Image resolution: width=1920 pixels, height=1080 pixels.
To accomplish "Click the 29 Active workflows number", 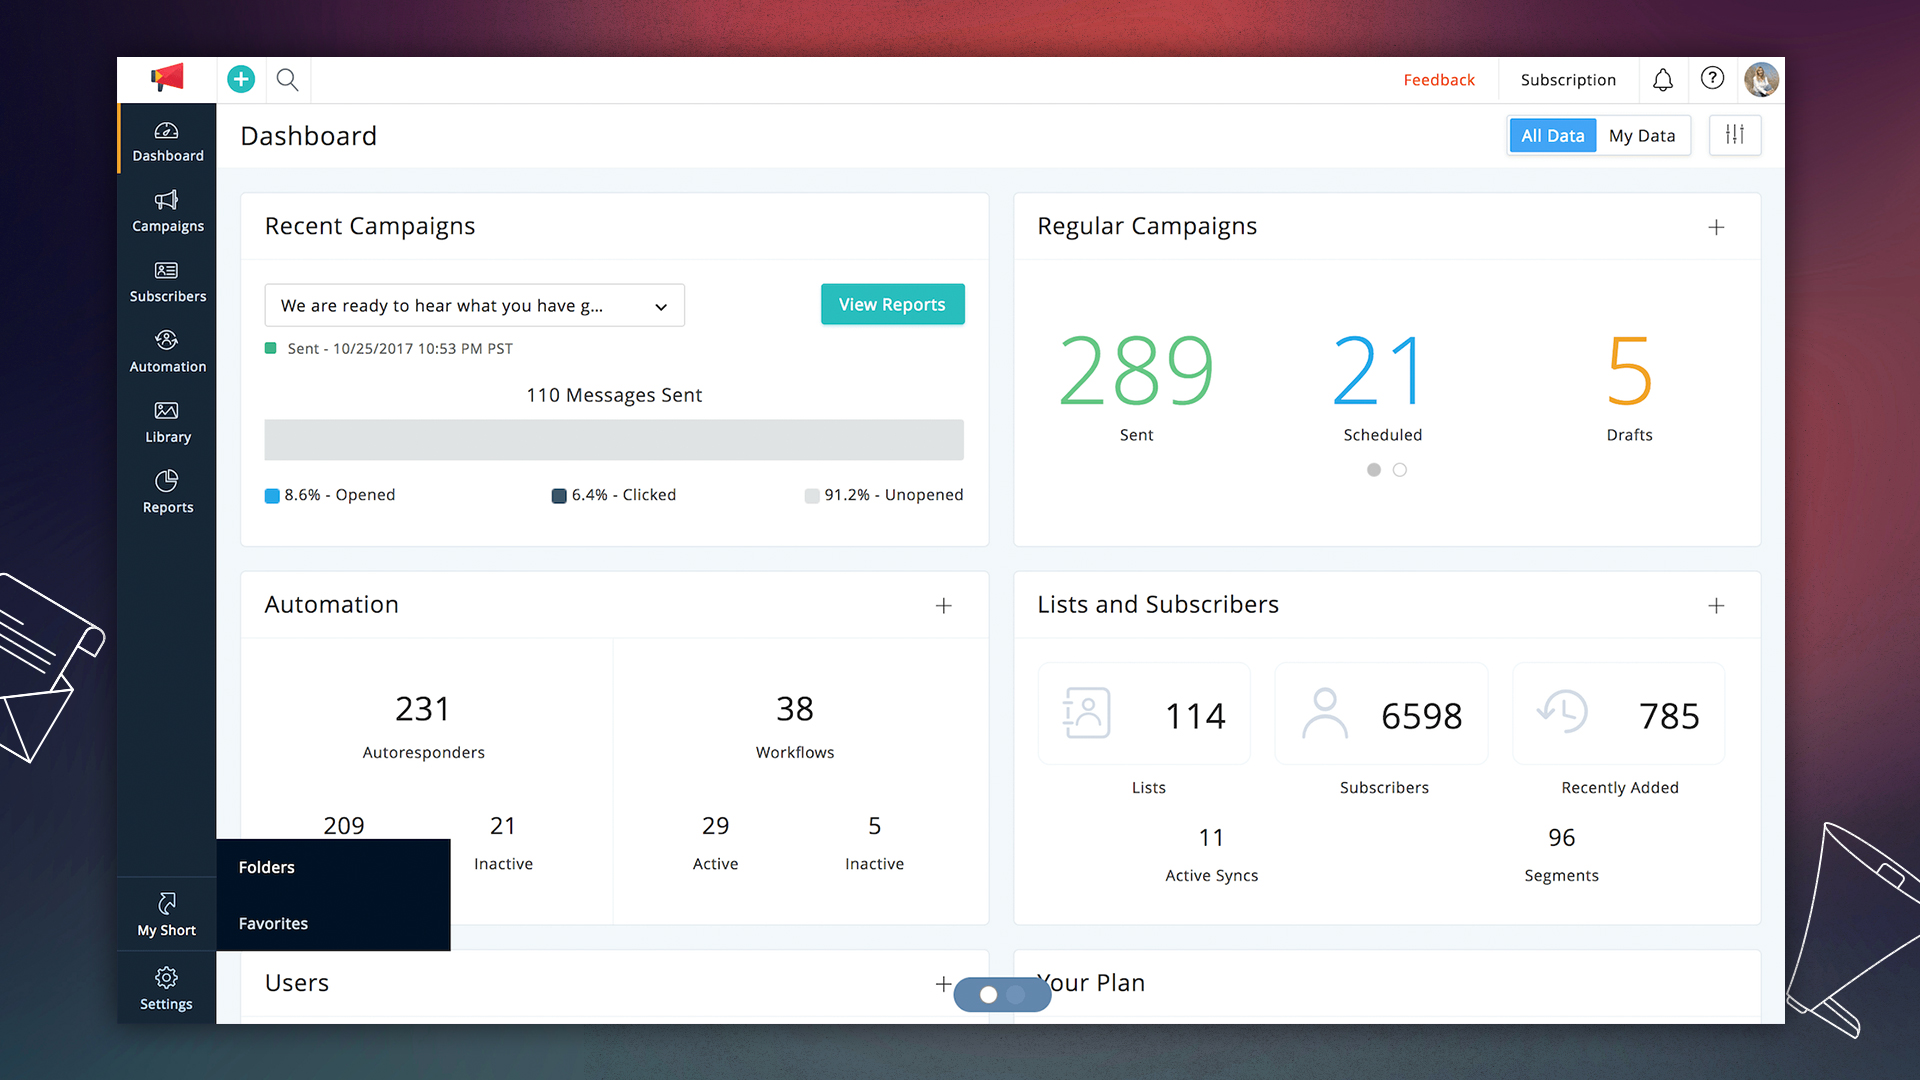I will click(x=715, y=826).
